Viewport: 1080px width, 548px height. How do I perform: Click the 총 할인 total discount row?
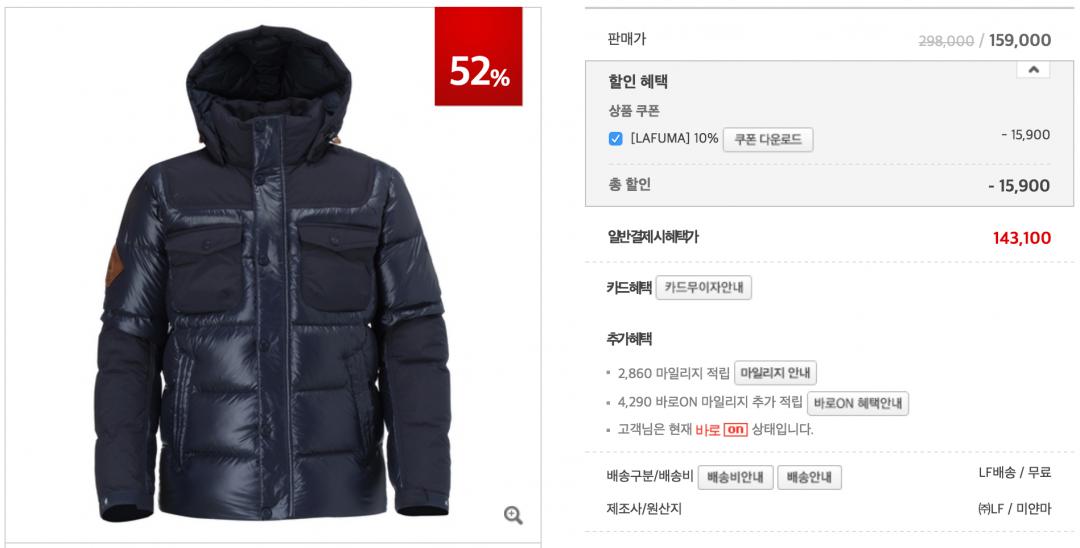click(829, 185)
